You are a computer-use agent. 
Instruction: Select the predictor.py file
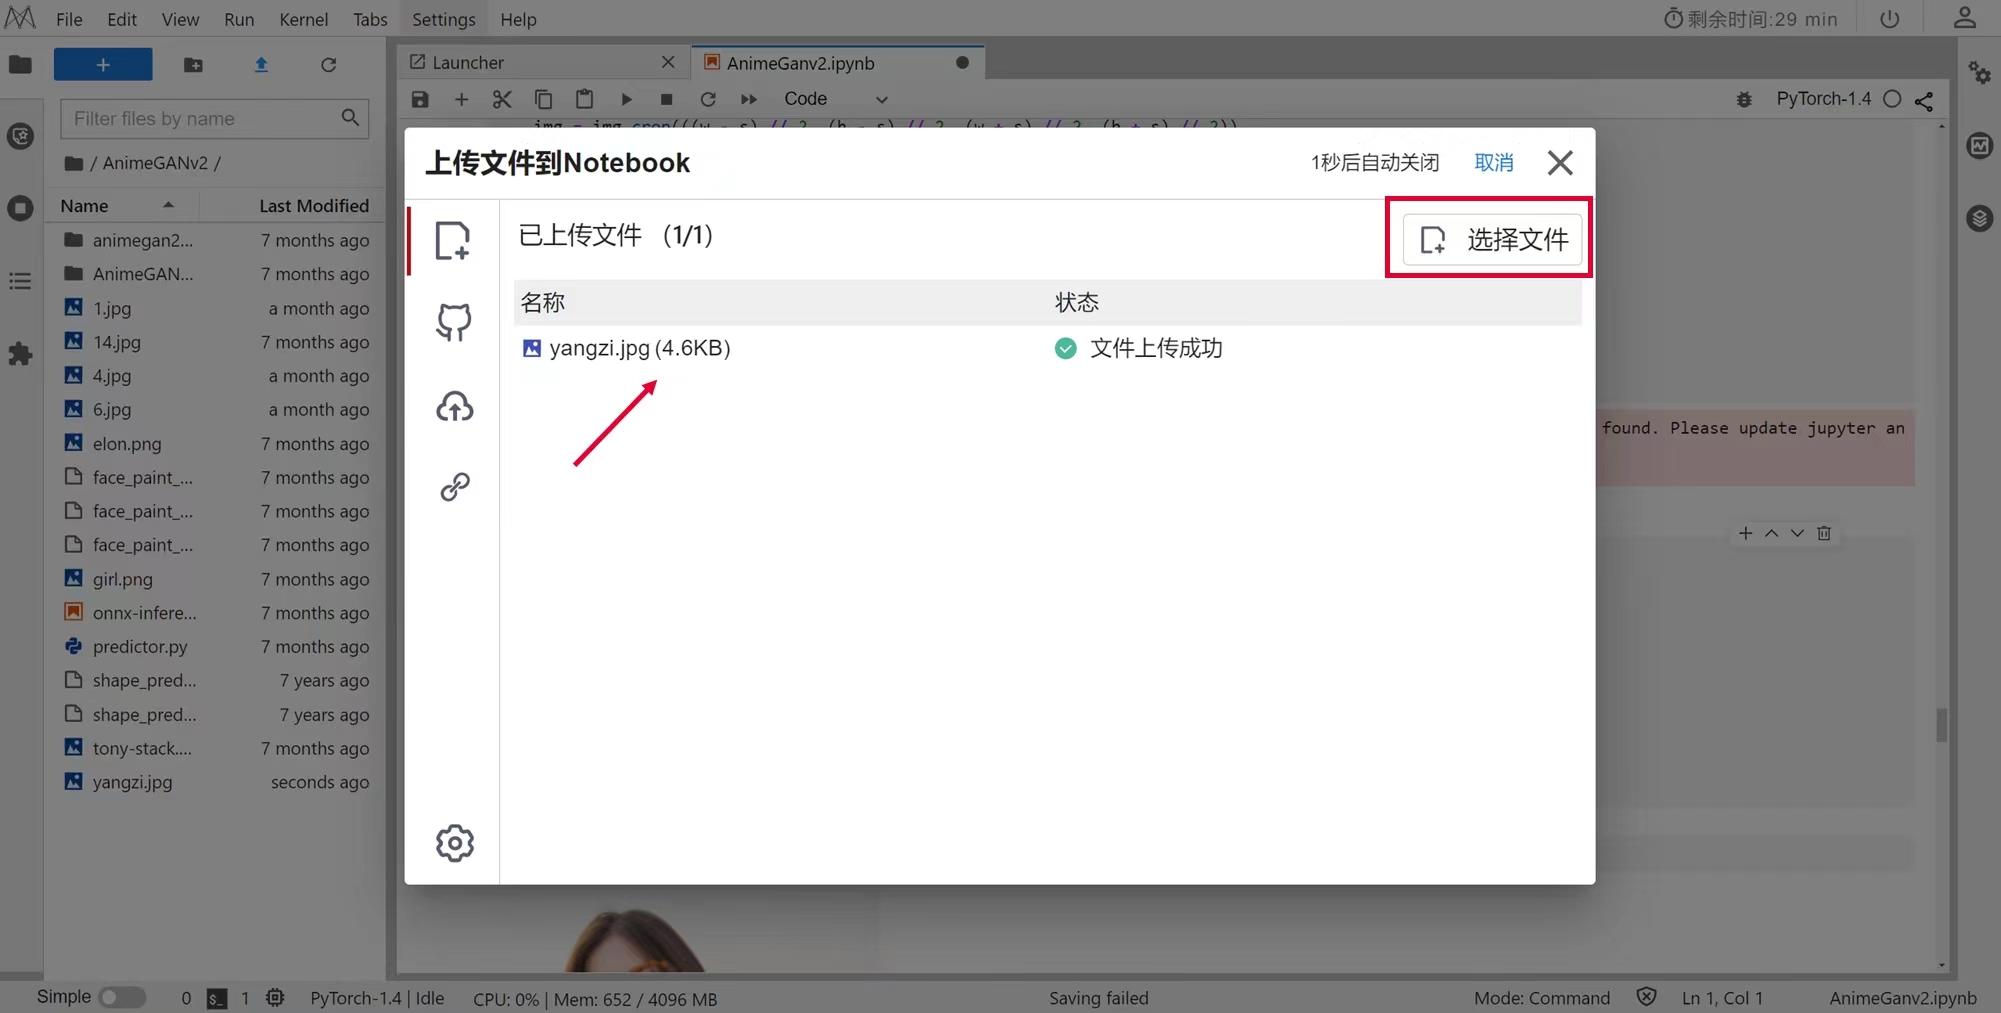pyautogui.click(x=215, y=646)
